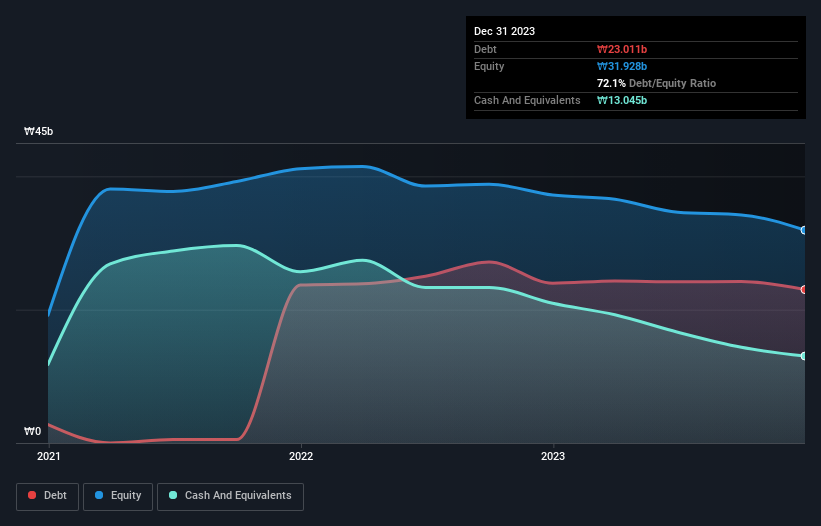Click the Equity data point at Dec 2023
The height and width of the screenshot is (526, 821).
pos(804,230)
